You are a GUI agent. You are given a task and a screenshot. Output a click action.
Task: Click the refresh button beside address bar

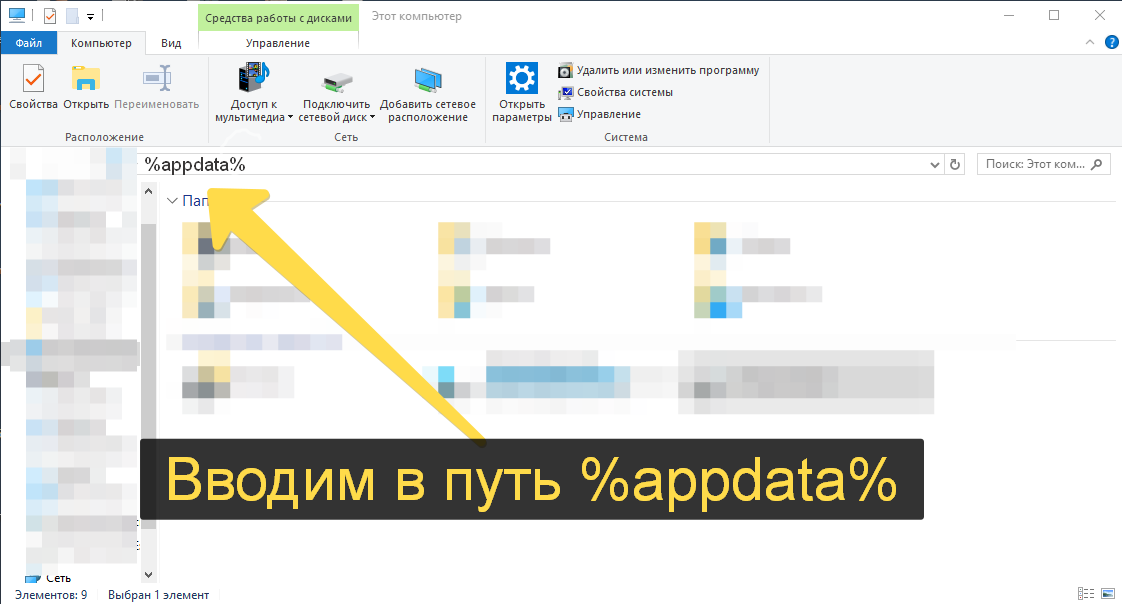click(x=955, y=165)
